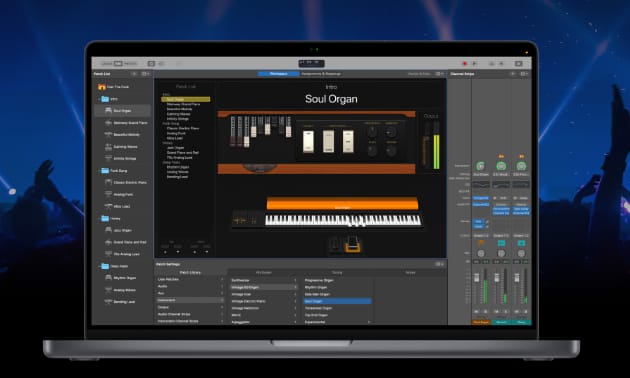Click the red record button in toolbar
Screen dimensions: 630x378
(x=464, y=63)
